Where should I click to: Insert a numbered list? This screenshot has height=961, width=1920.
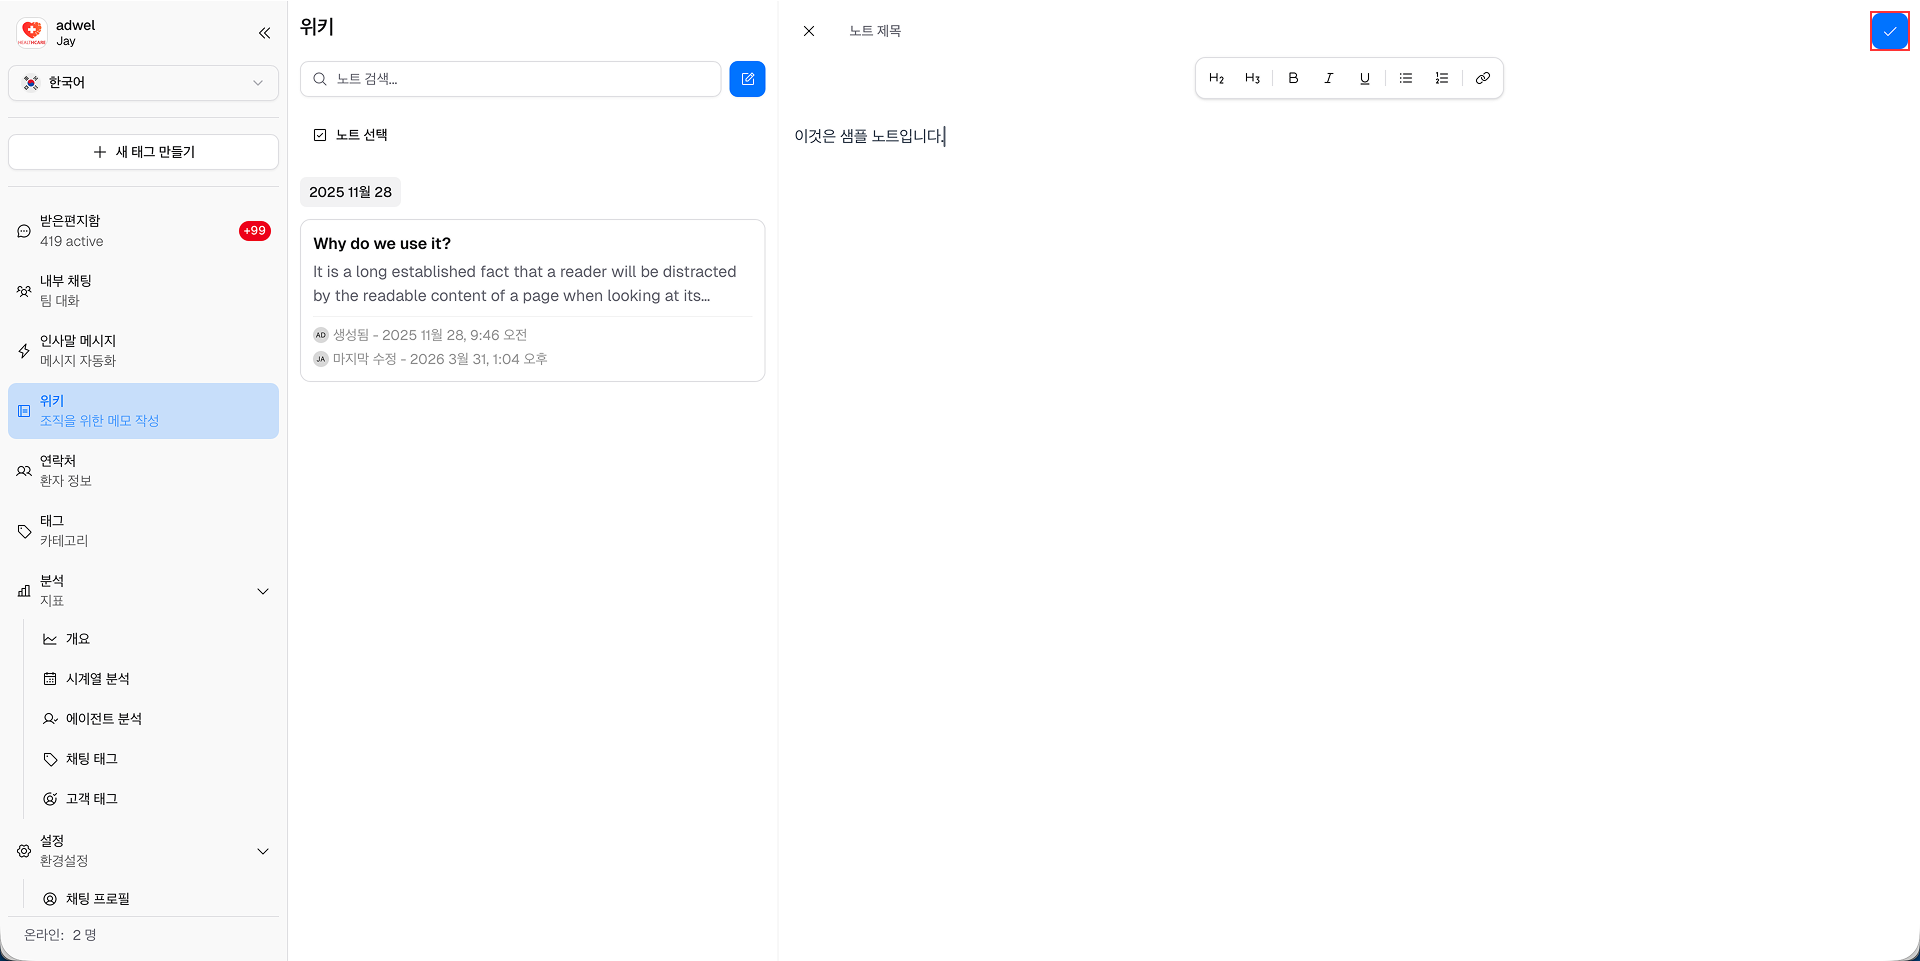tap(1441, 78)
